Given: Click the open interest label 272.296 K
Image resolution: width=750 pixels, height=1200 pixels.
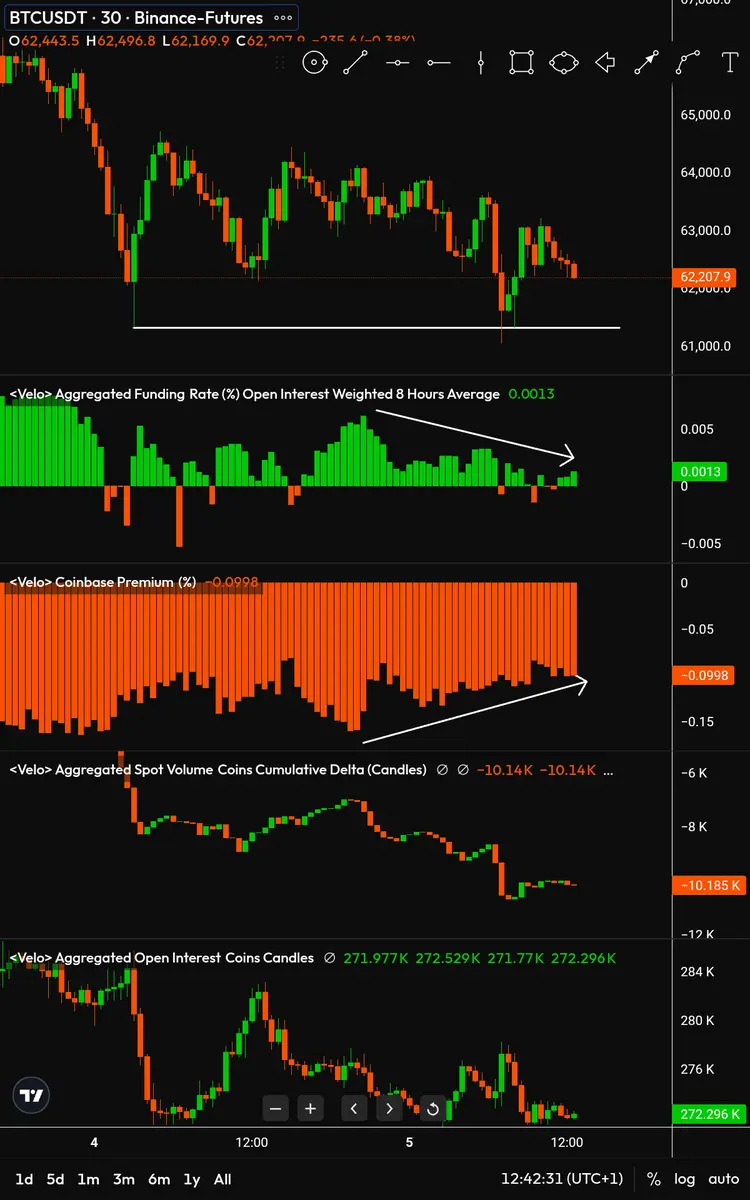Looking at the screenshot, I should [x=711, y=1114].
